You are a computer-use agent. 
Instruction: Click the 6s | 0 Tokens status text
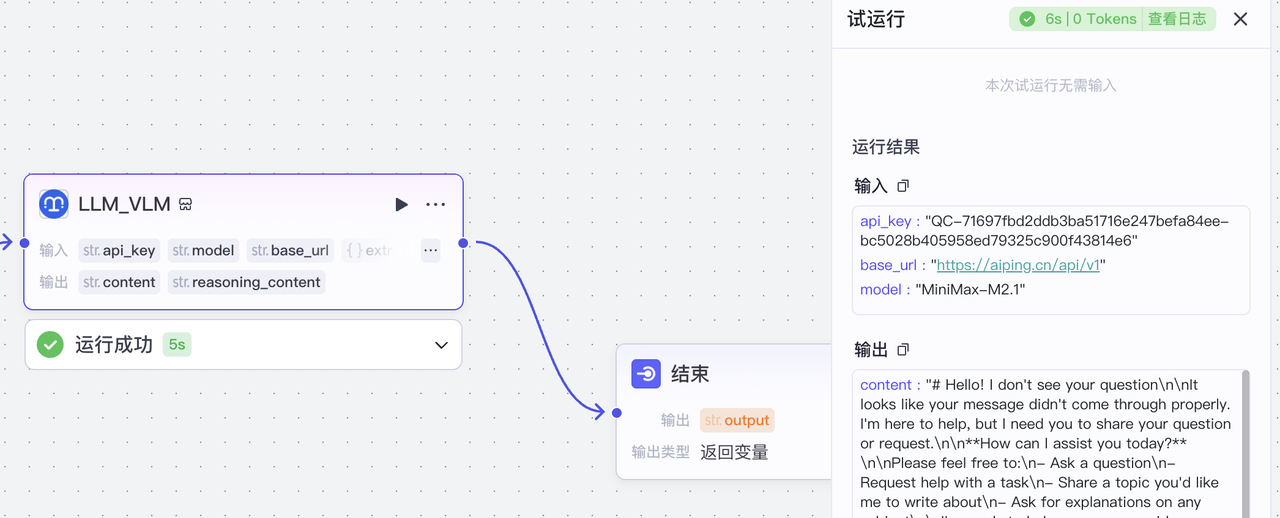click(1090, 19)
